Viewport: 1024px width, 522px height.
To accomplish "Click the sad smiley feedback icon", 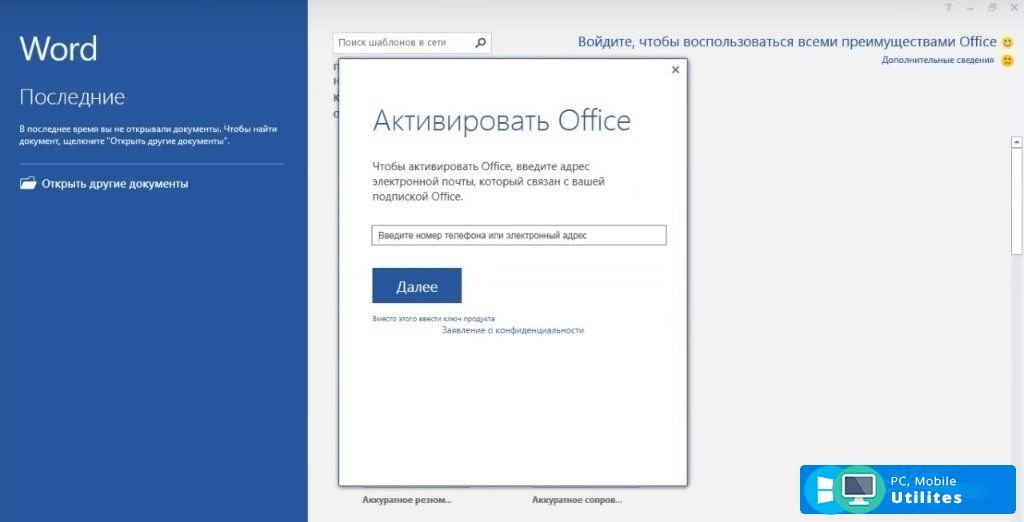I will coord(1008,60).
